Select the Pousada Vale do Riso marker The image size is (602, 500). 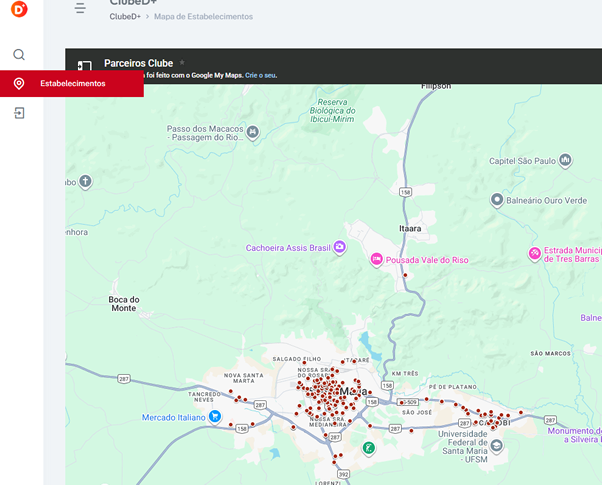tap(376, 260)
